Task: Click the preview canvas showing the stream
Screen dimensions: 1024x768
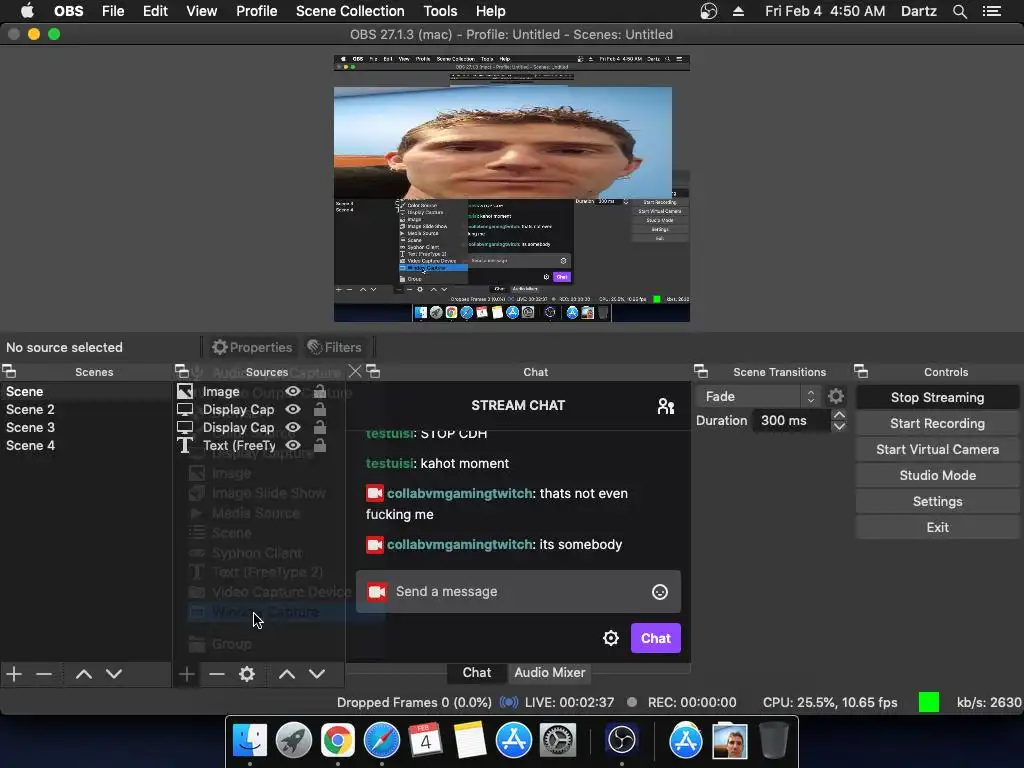Action: (x=512, y=188)
